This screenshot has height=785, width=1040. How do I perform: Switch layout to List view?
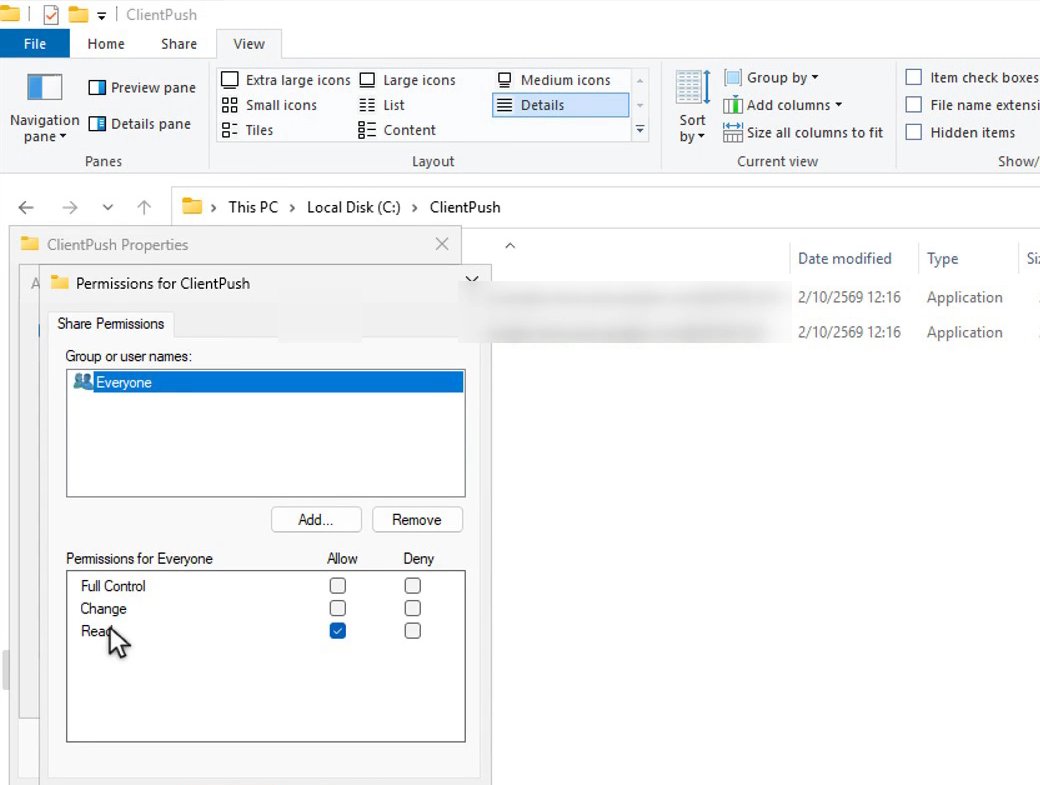click(381, 105)
